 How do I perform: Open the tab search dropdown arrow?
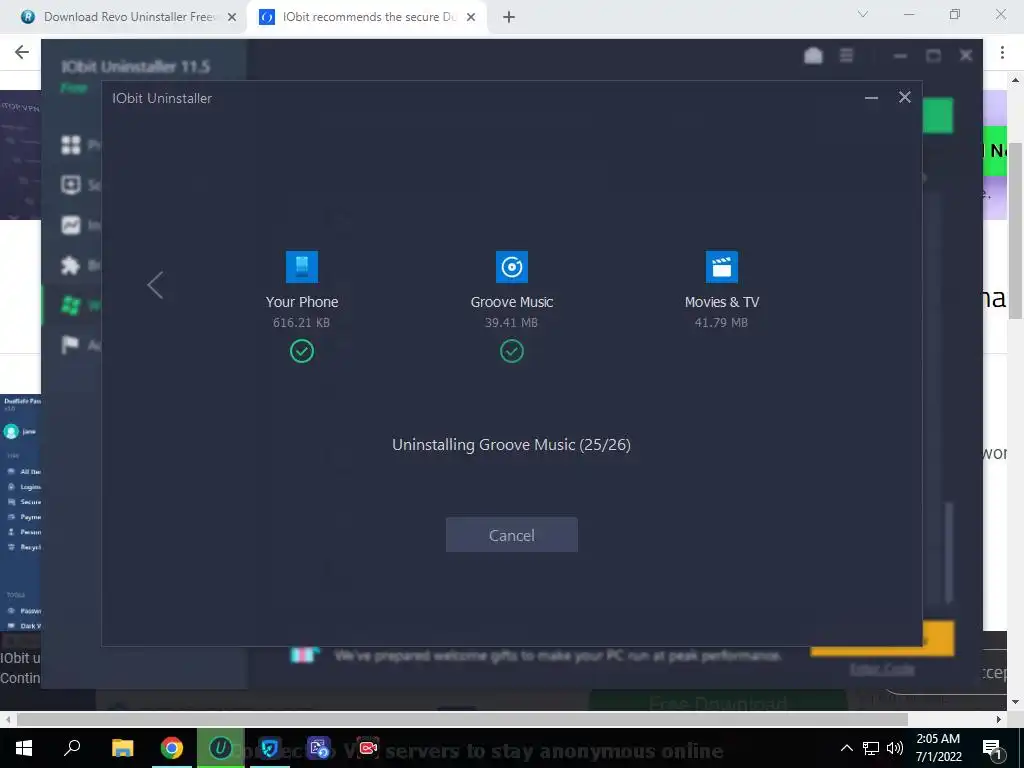pos(863,14)
